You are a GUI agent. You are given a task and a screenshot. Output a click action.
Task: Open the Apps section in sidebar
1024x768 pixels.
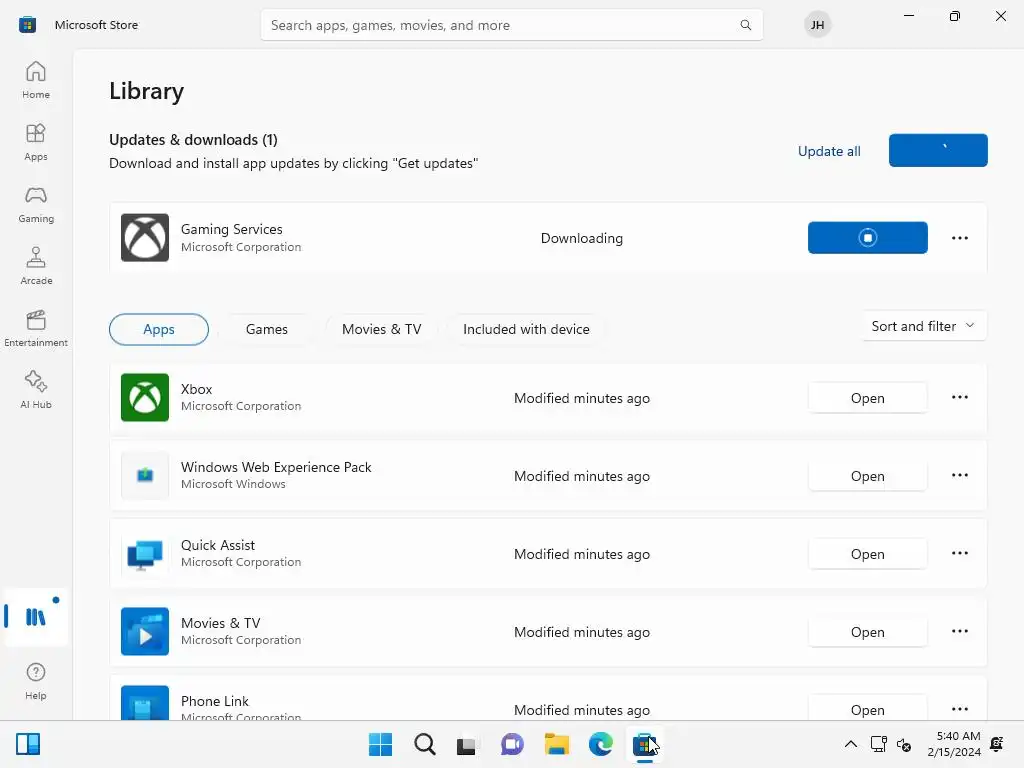point(36,142)
